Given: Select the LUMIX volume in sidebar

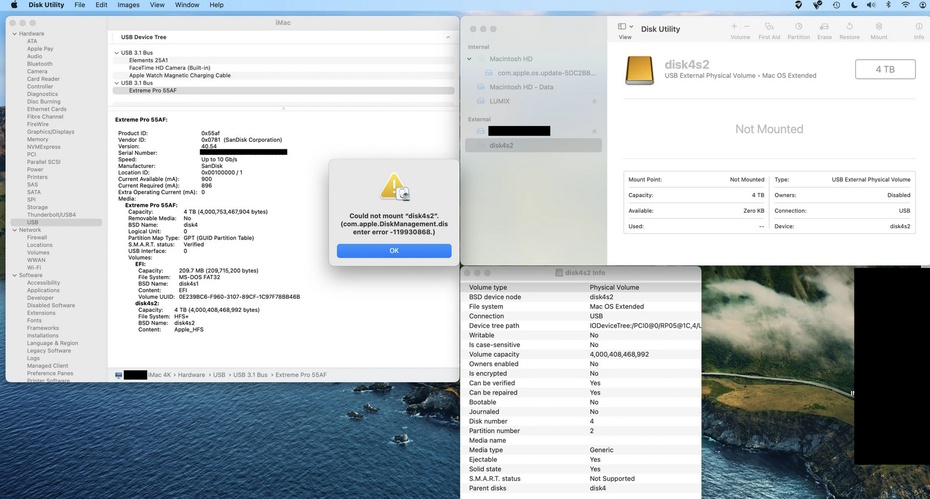Looking at the screenshot, I should (499, 101).
